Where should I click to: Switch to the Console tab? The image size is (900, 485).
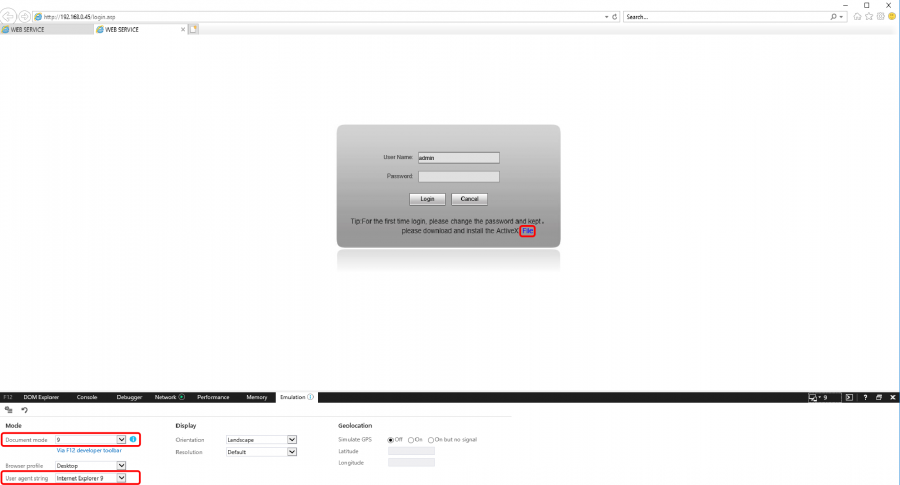pyautogui.click(x=87, y=397)
